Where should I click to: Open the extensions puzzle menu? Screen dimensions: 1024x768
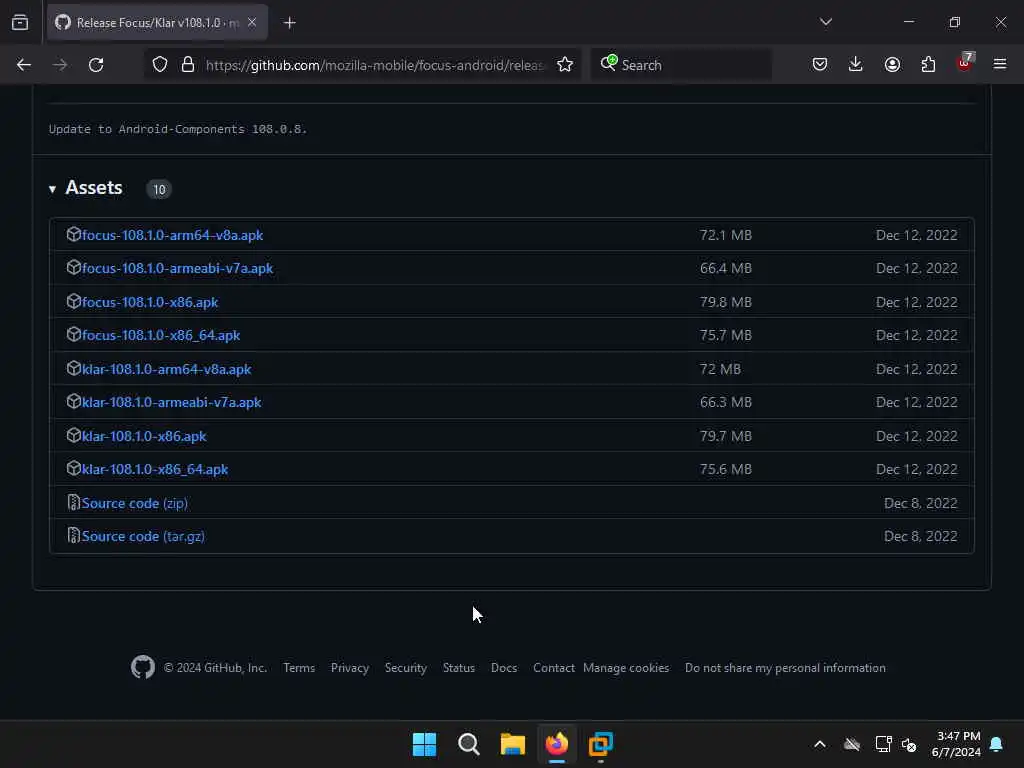[x=928, y=65]
